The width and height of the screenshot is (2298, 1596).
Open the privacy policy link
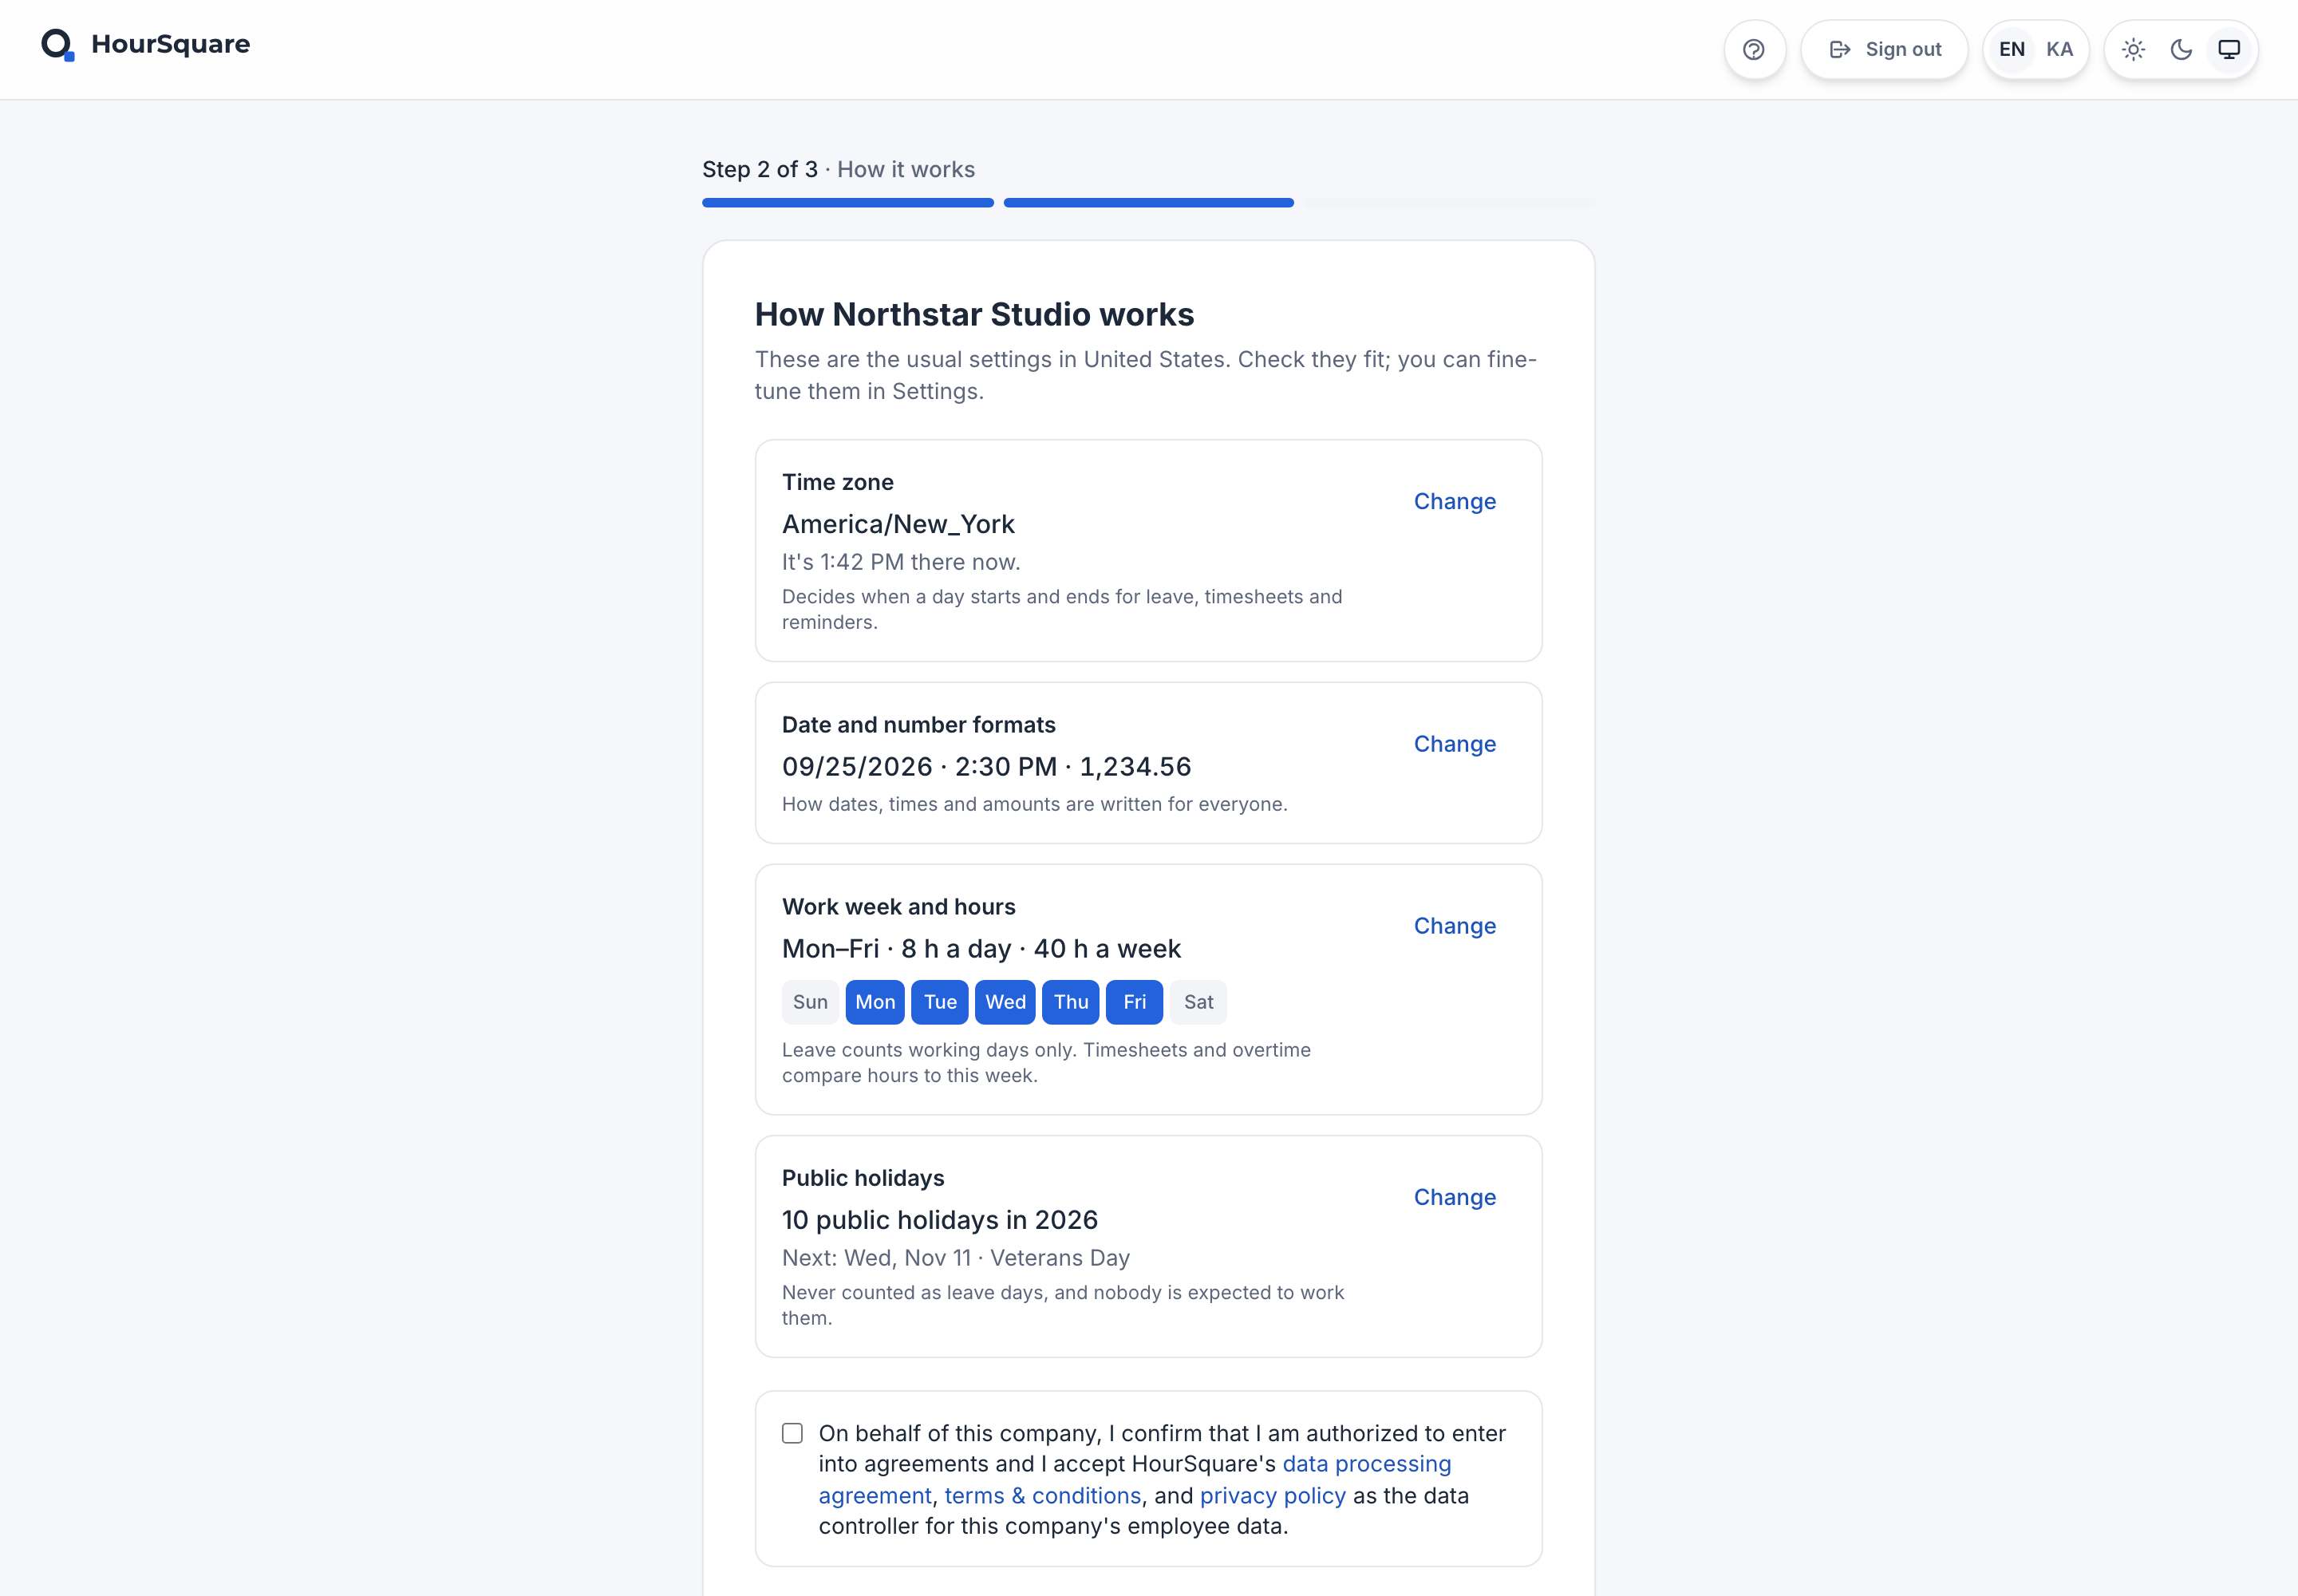tap(1272, 1496)
